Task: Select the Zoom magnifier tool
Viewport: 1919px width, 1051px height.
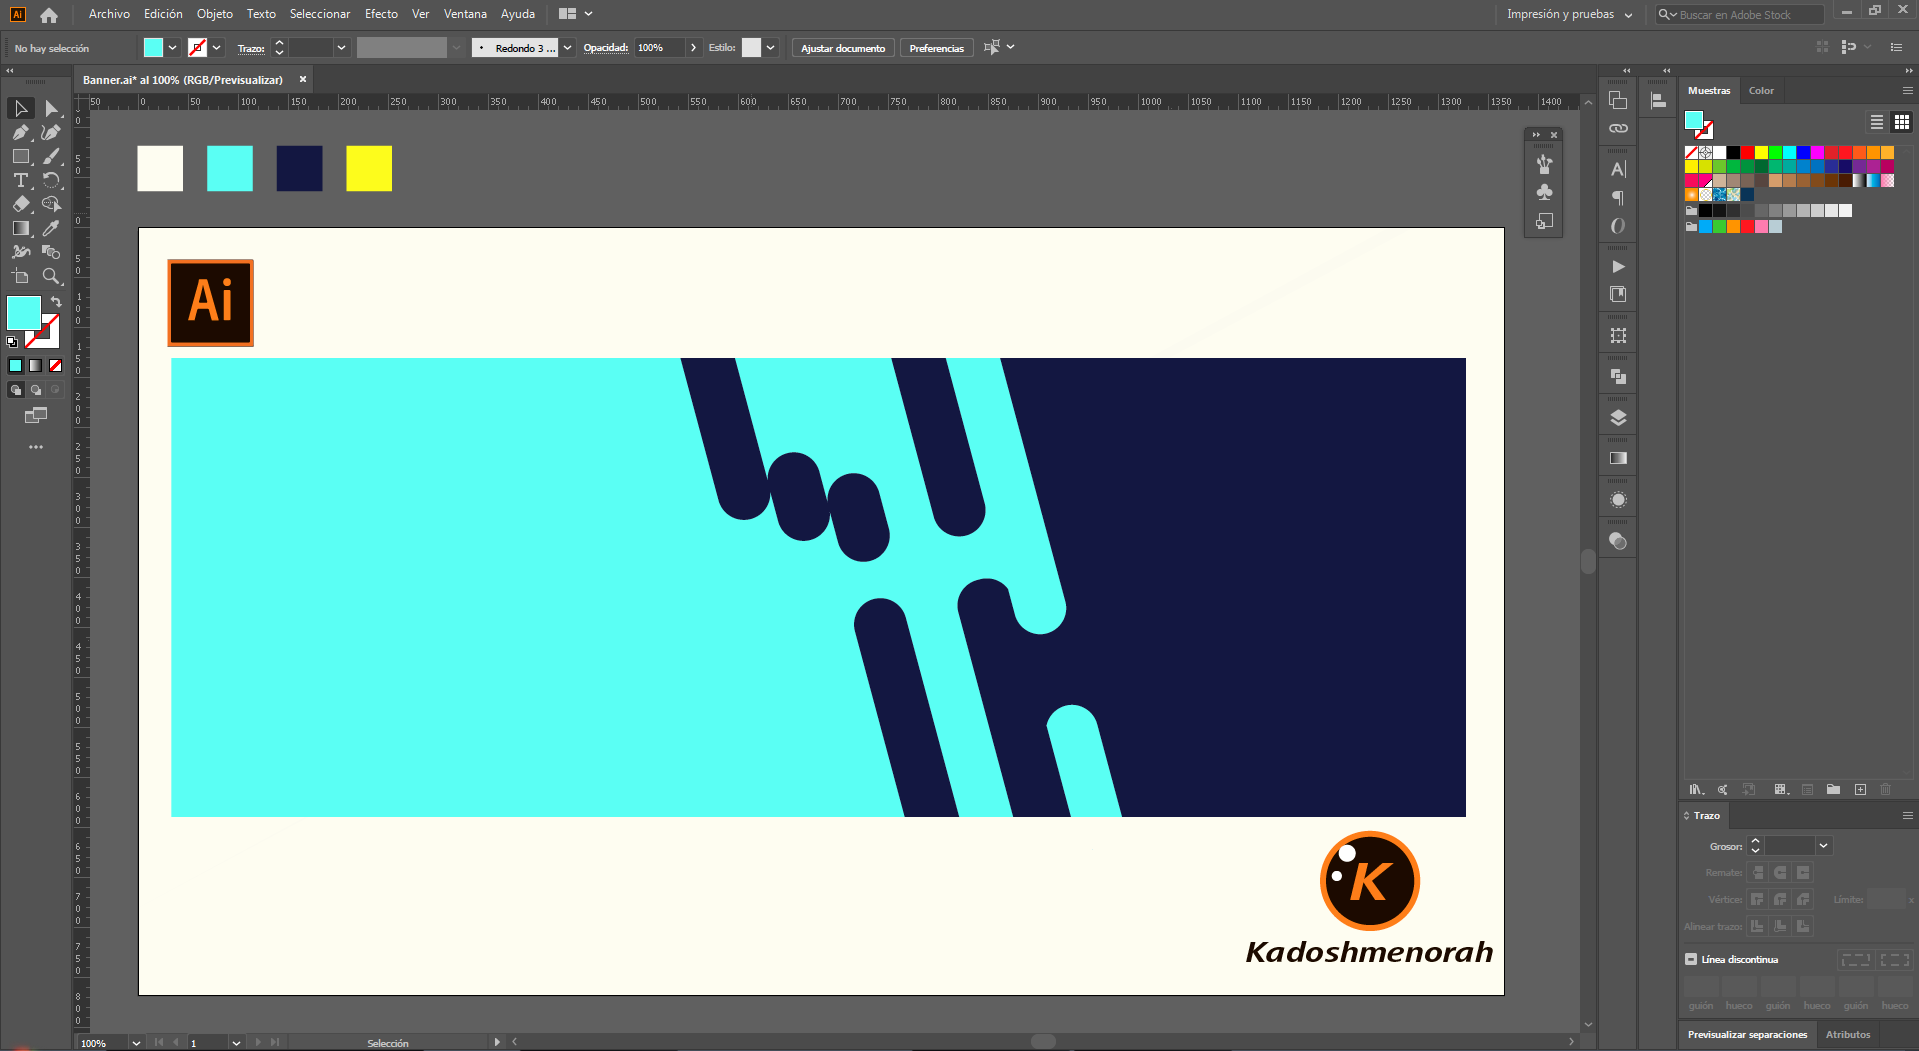Action: [x=51, y=276]
